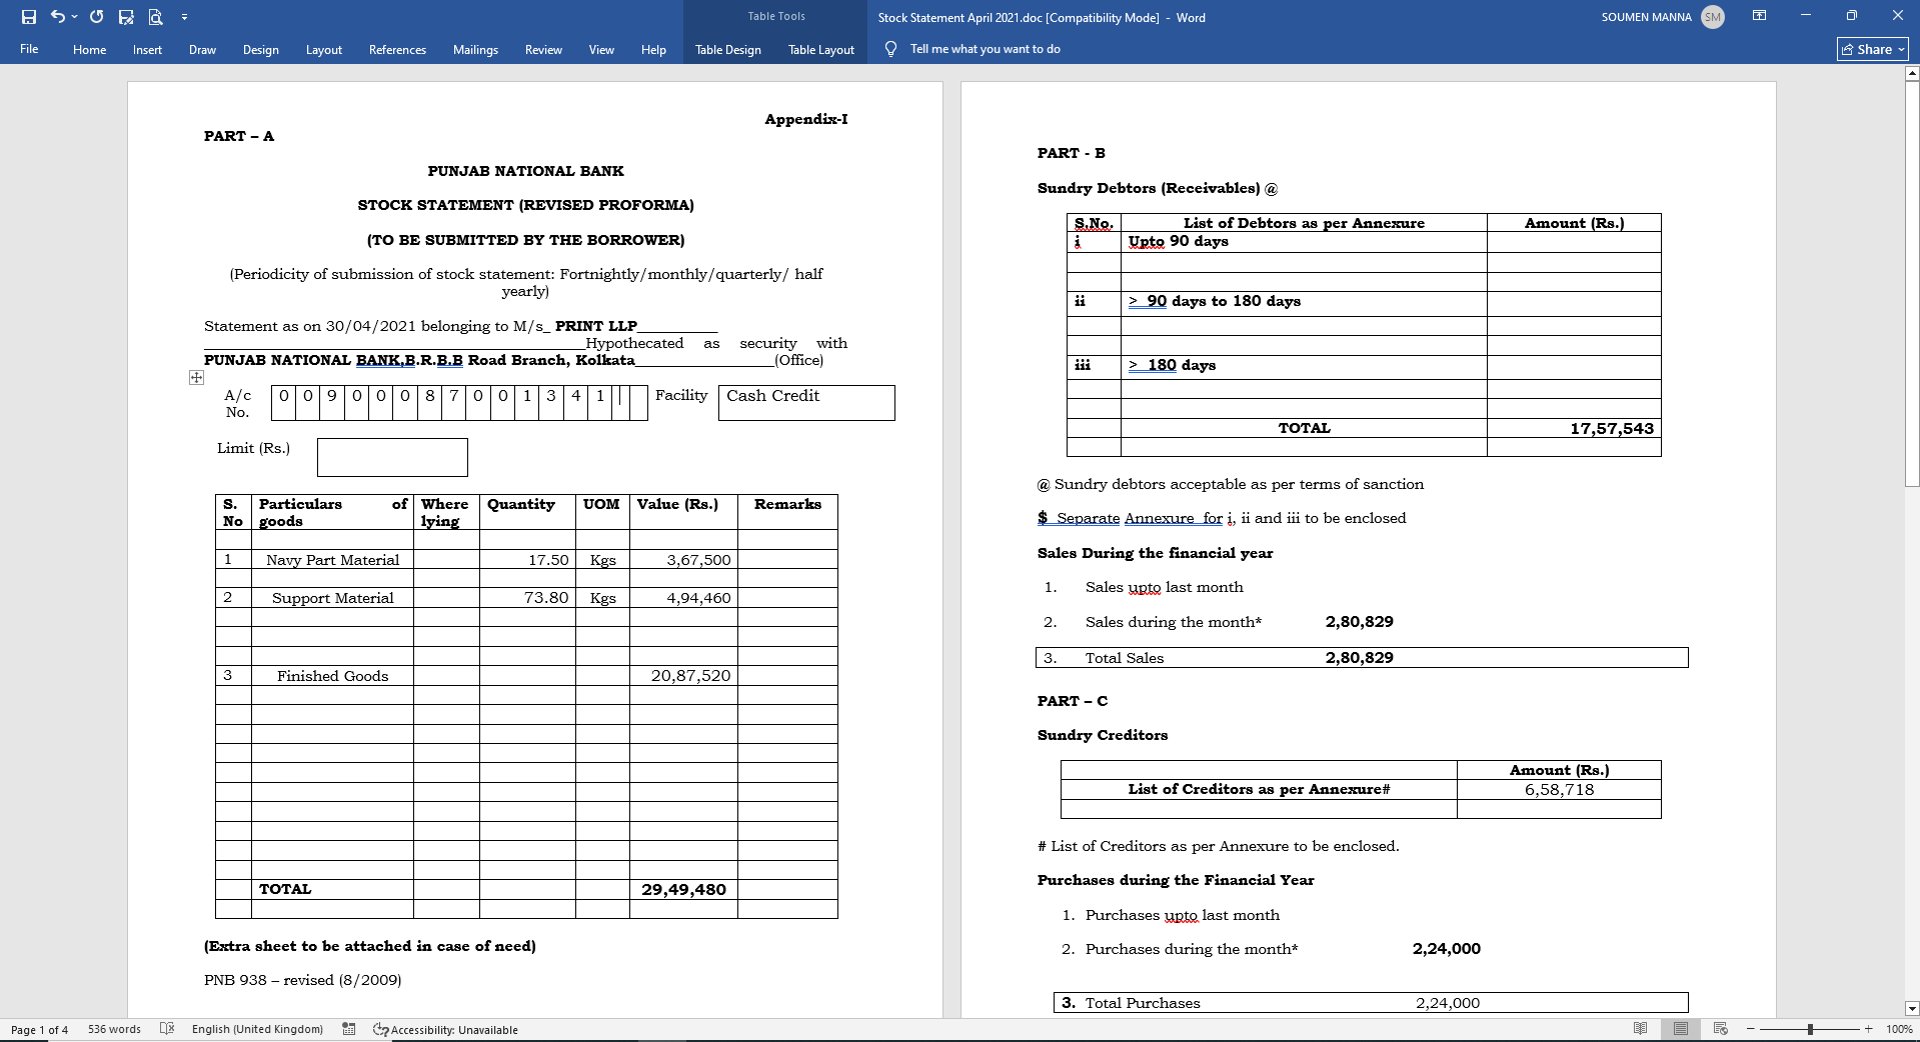Image resolution: width=1920 pixels, height=1042 pixels.
Task: Click the proofing errors book icon
Action: (167, 1029)
